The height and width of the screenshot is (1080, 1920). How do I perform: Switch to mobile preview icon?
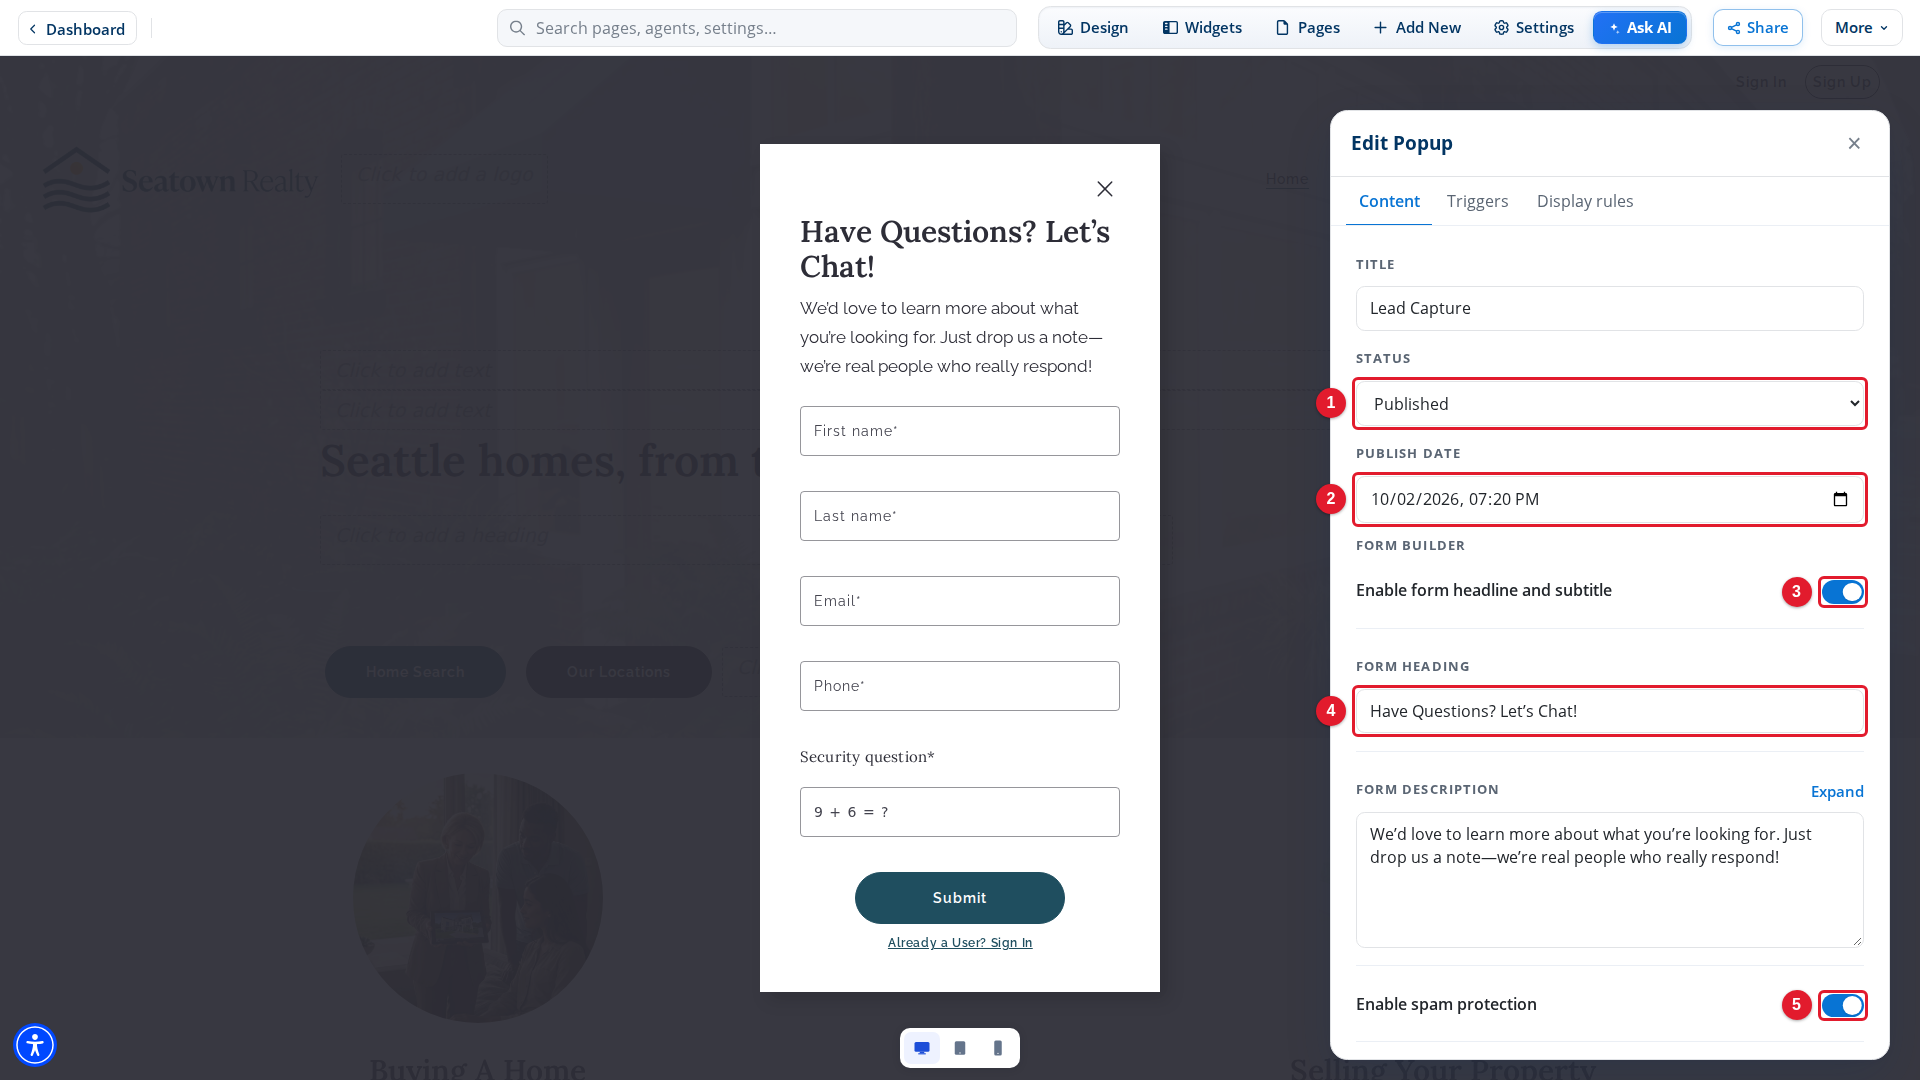pos(998,1048)
